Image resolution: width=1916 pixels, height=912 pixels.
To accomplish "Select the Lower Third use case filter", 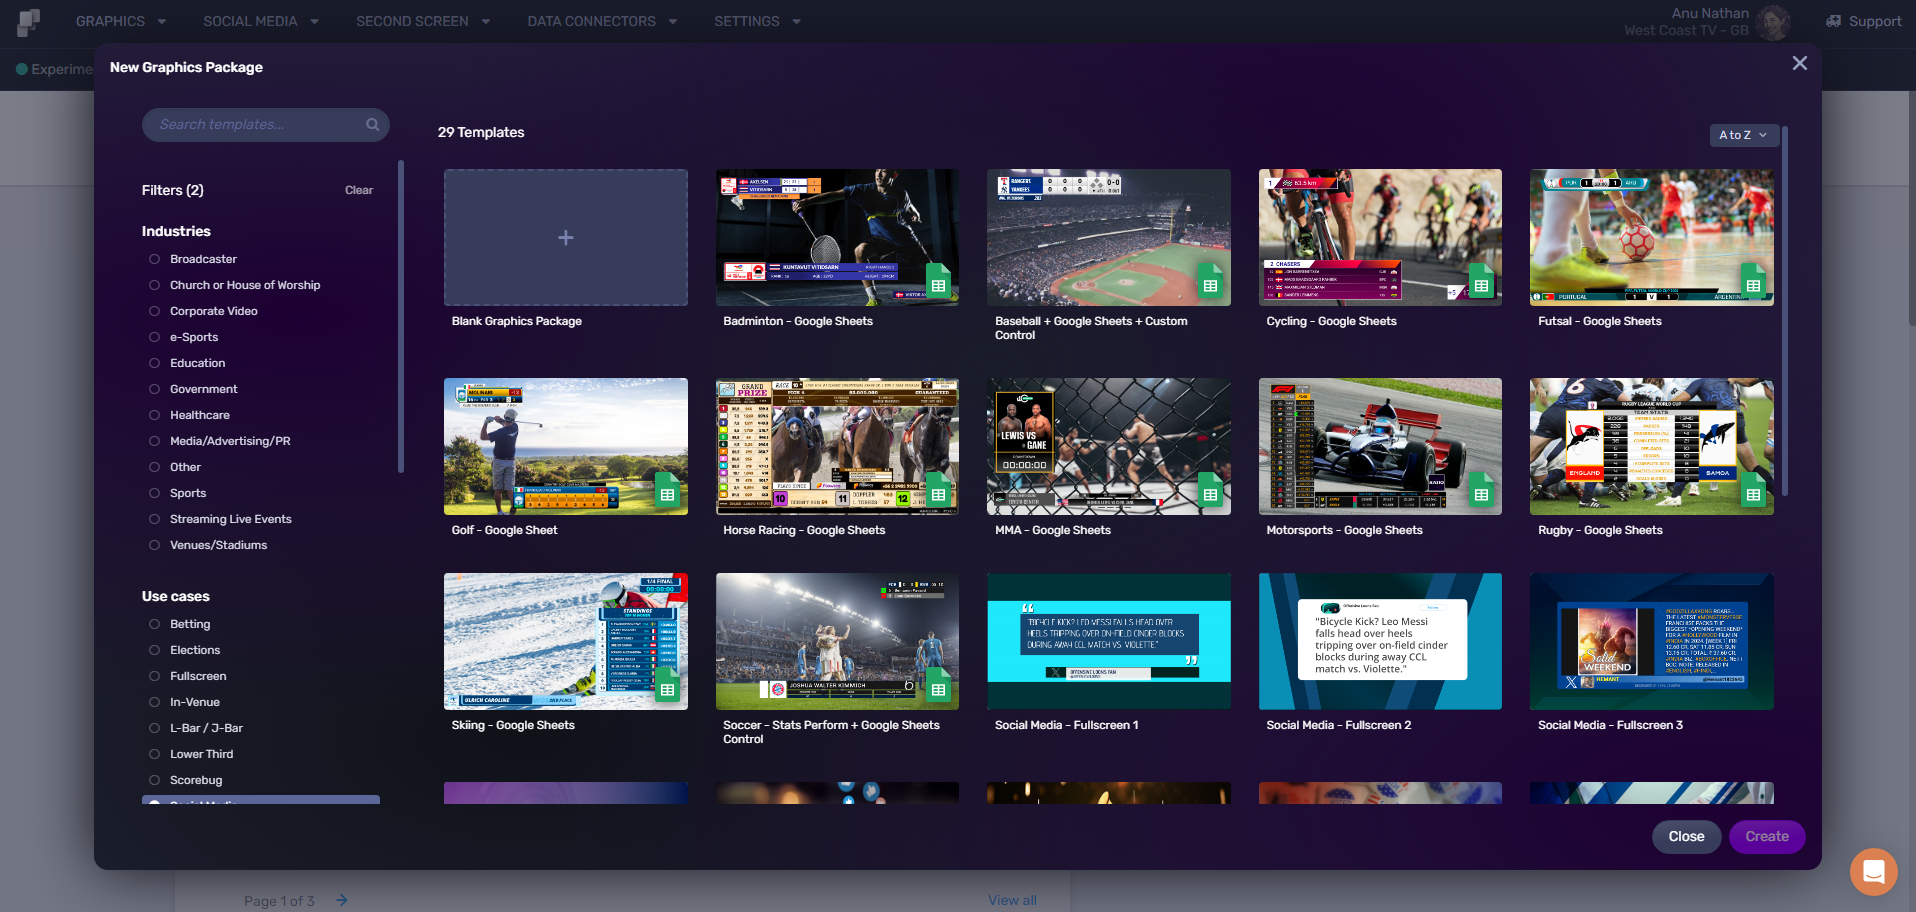I will (153, 754).
